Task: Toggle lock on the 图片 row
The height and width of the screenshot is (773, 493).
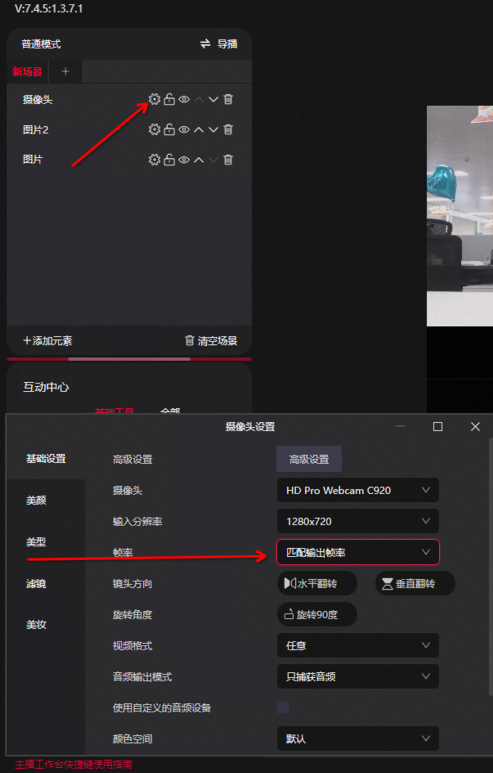Action: pos(169,160)
